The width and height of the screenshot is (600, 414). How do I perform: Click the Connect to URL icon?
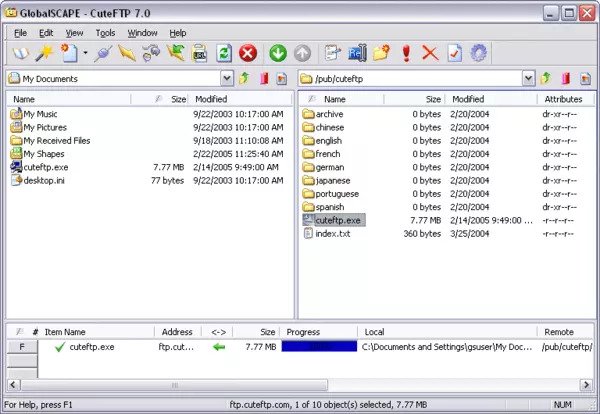199,53
